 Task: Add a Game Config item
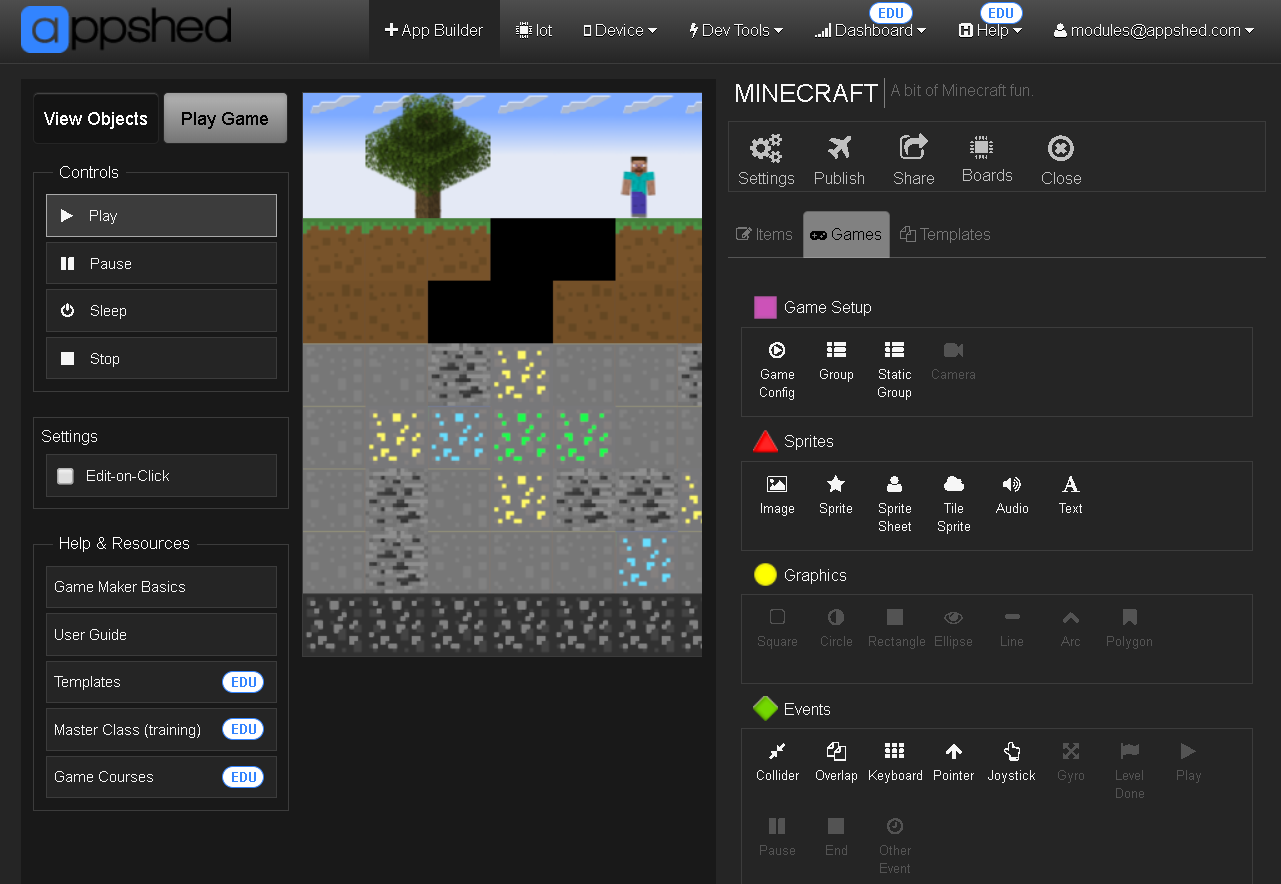point(777,369)
